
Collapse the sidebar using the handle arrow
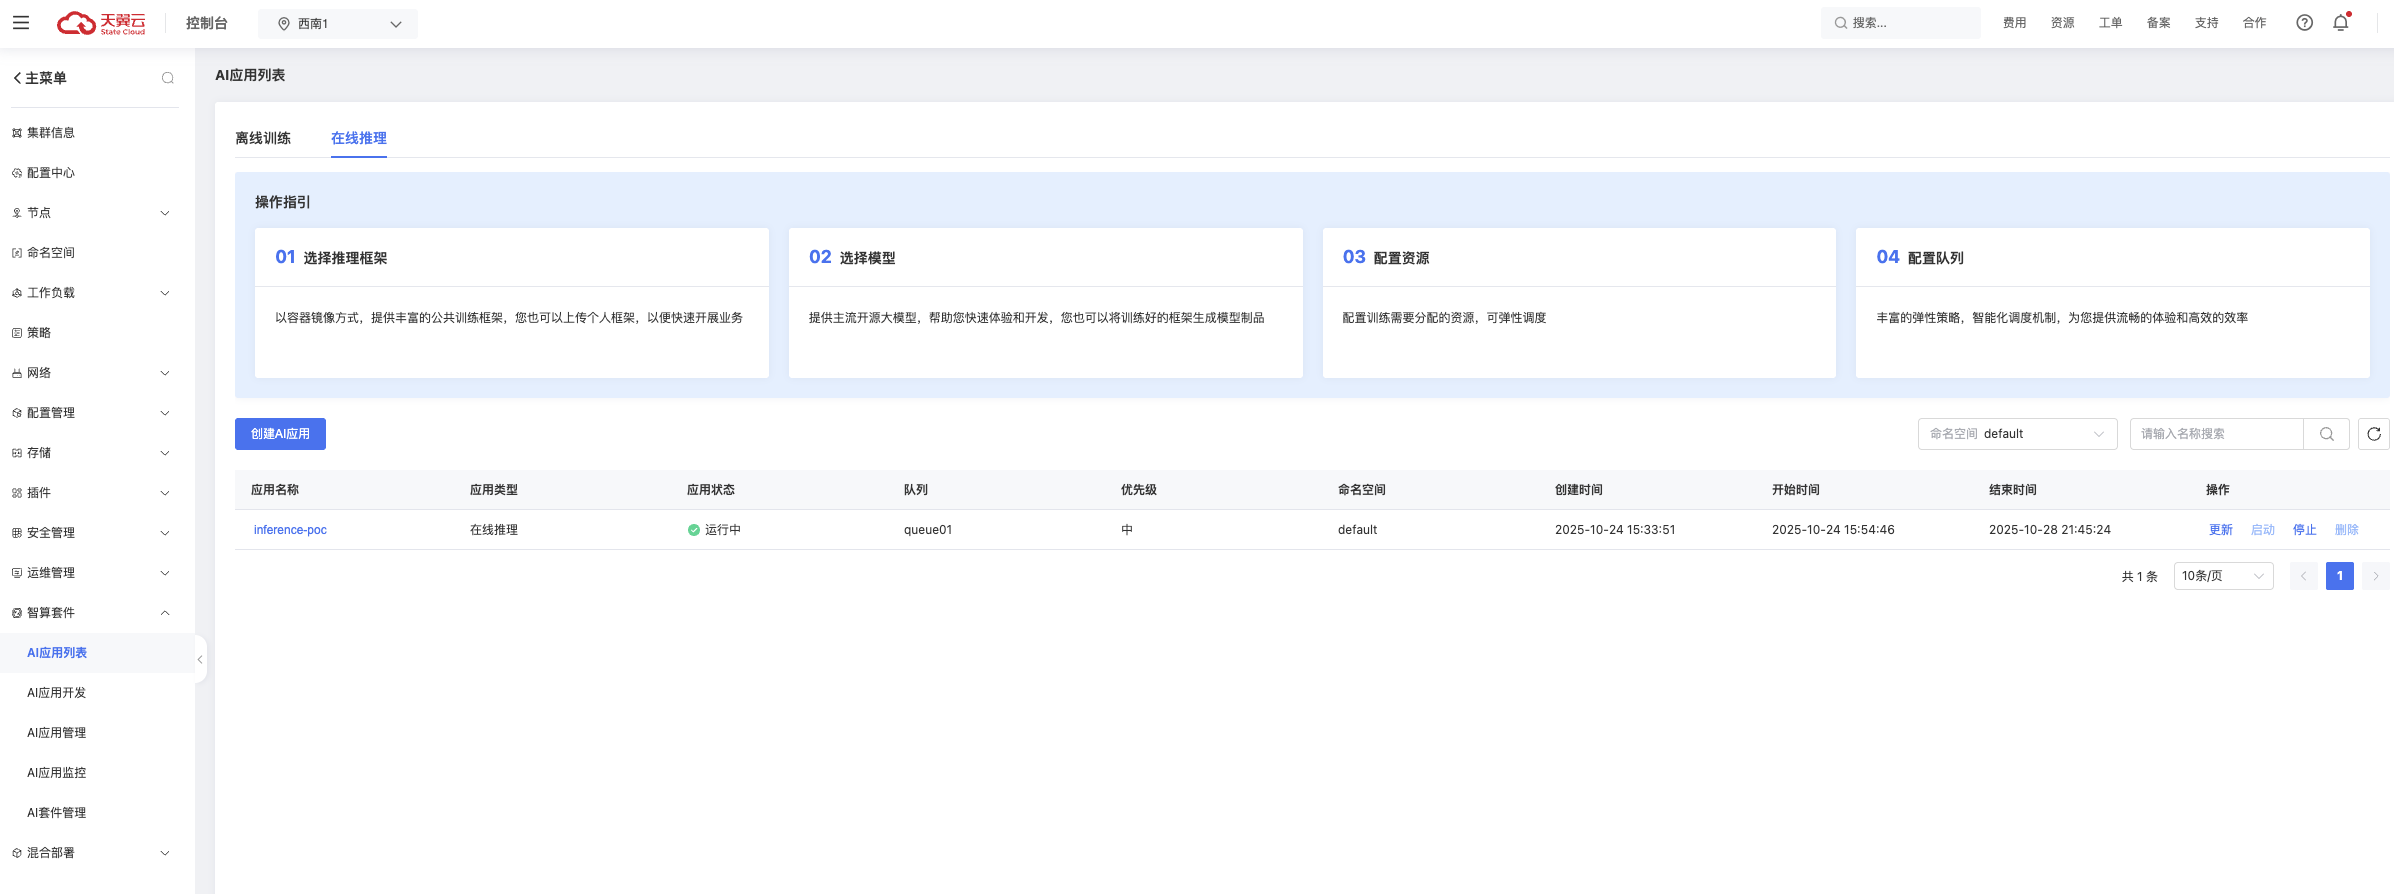pyautogui.click(x=200, y=659)
